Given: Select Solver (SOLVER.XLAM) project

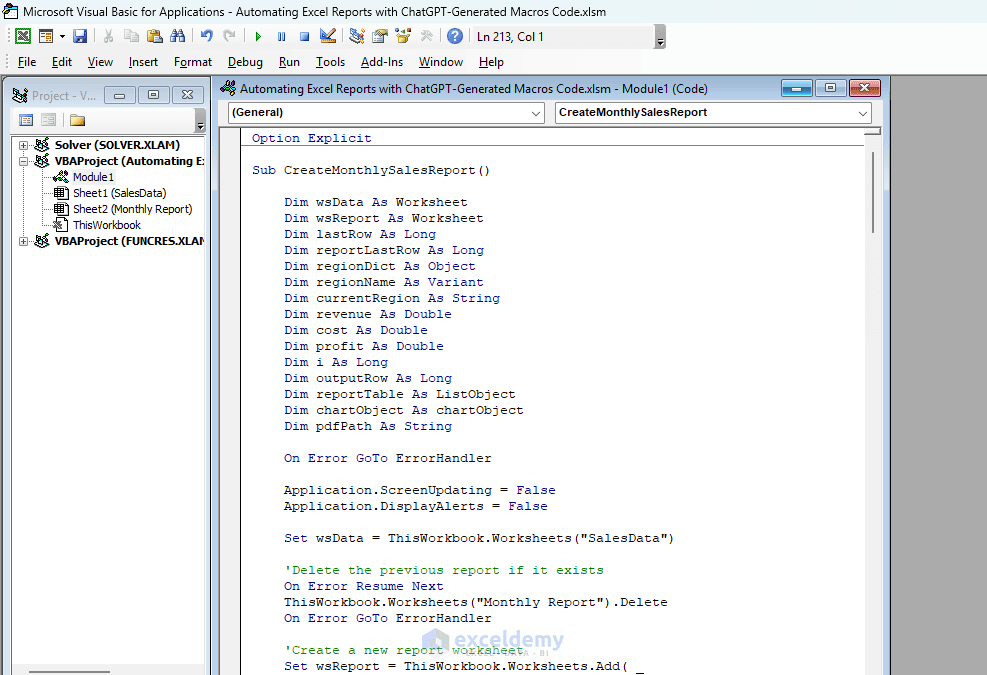Looking at the screenshot, I should (x=117, y=145).
